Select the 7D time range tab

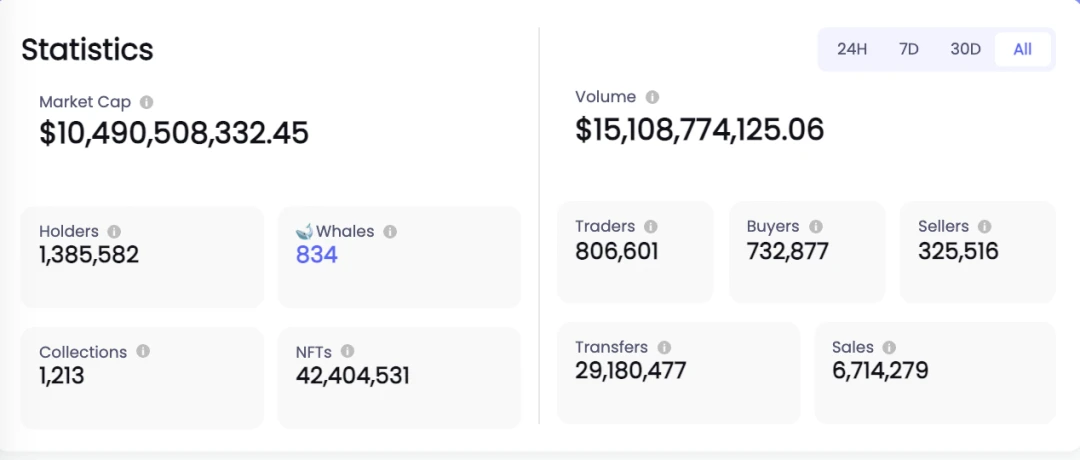coord(909,50)
